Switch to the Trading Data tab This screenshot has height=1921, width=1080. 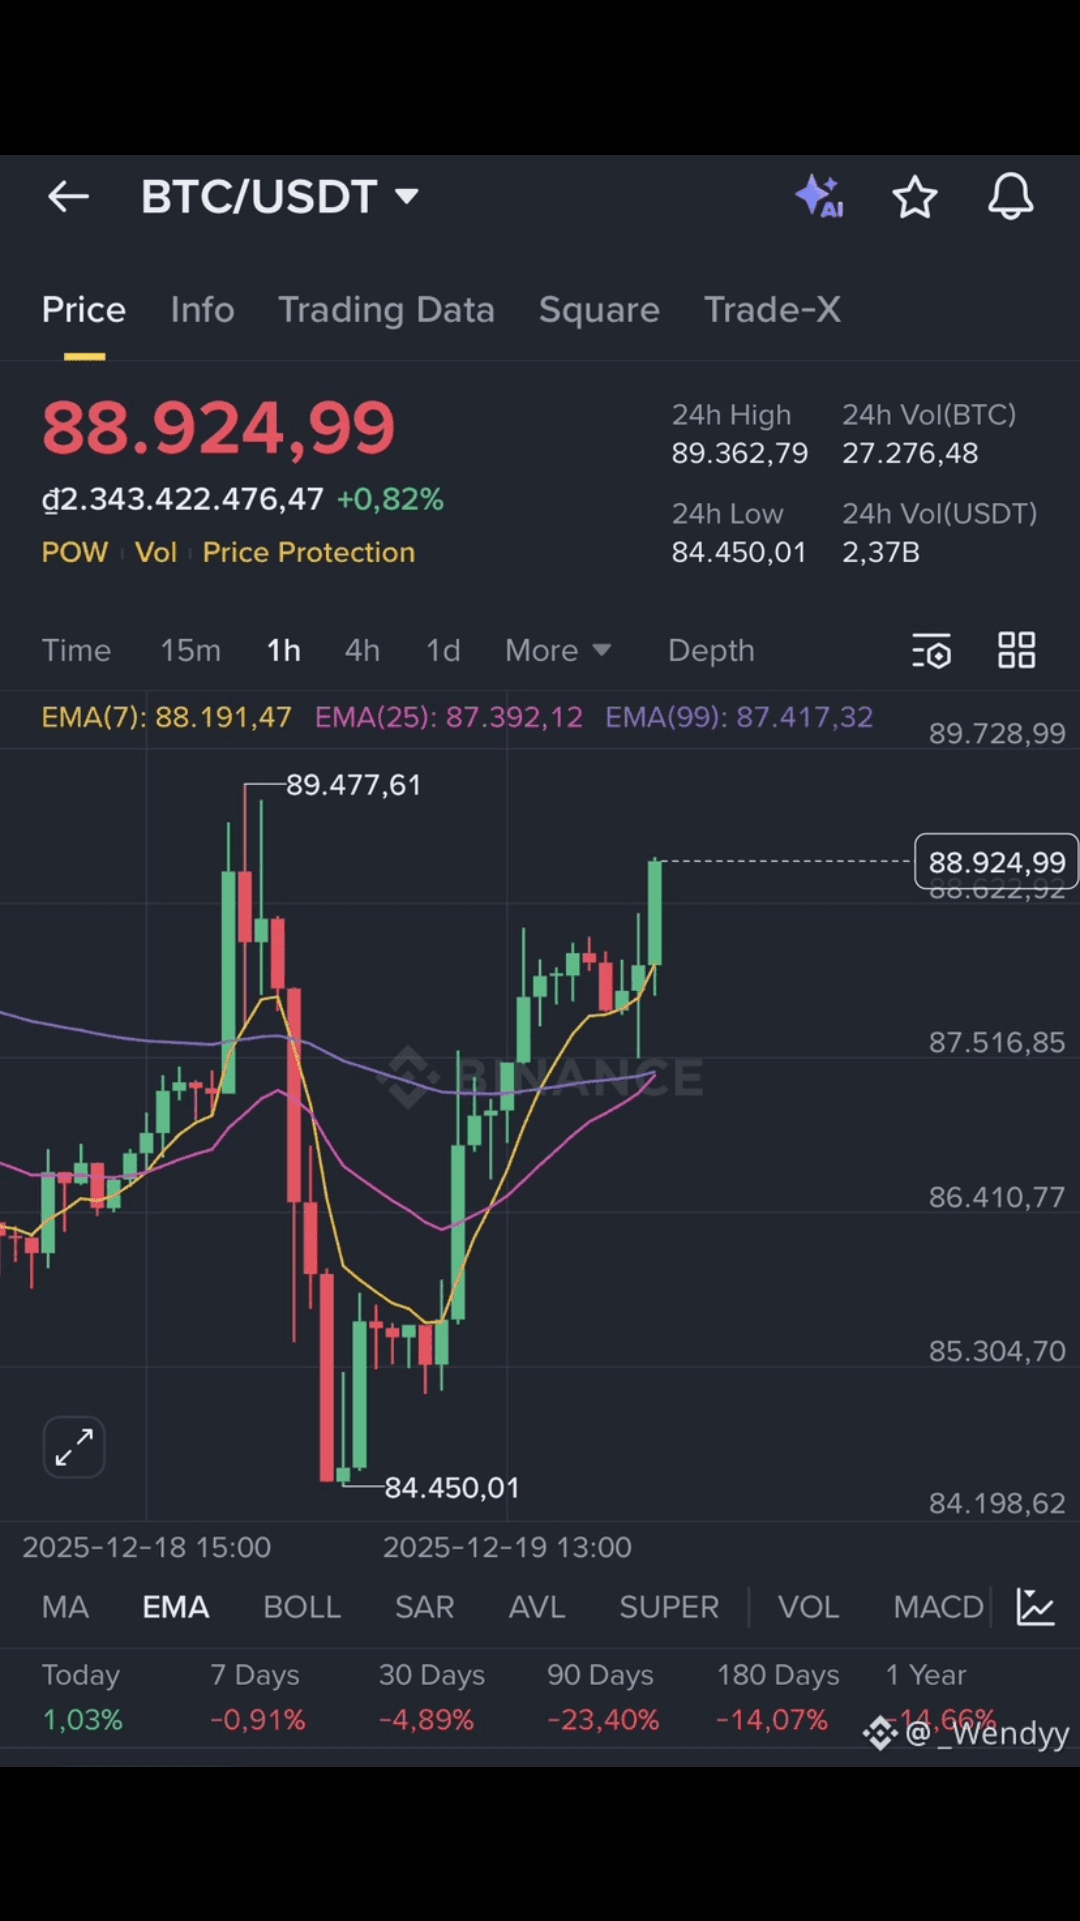pos(386,310)
